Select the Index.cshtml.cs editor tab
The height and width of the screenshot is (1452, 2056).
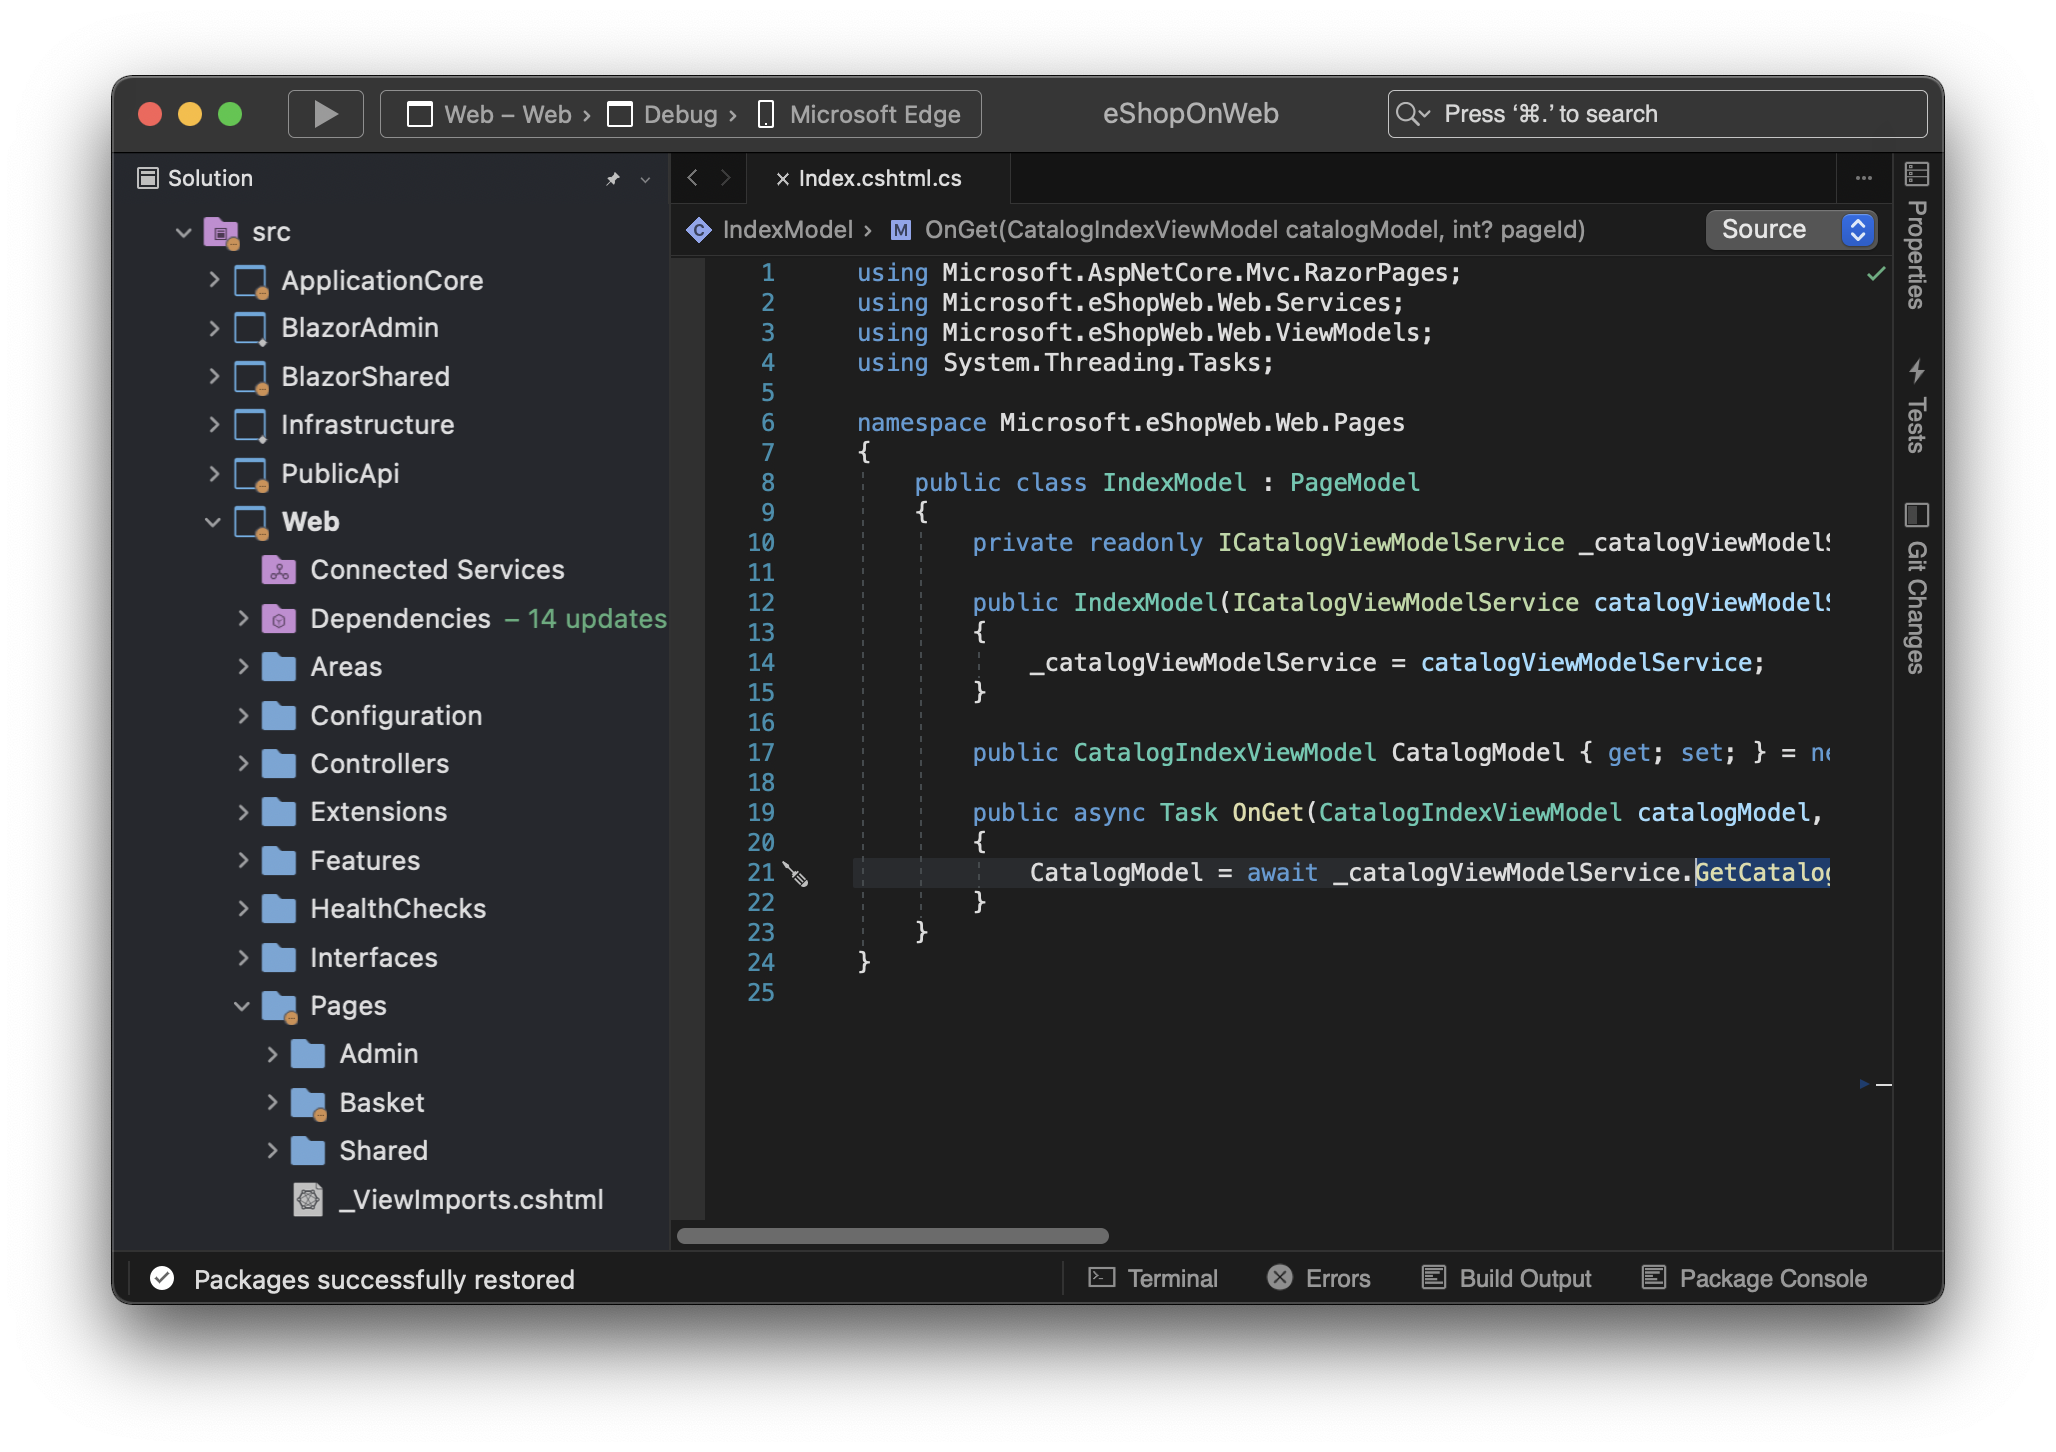(879, 178)
